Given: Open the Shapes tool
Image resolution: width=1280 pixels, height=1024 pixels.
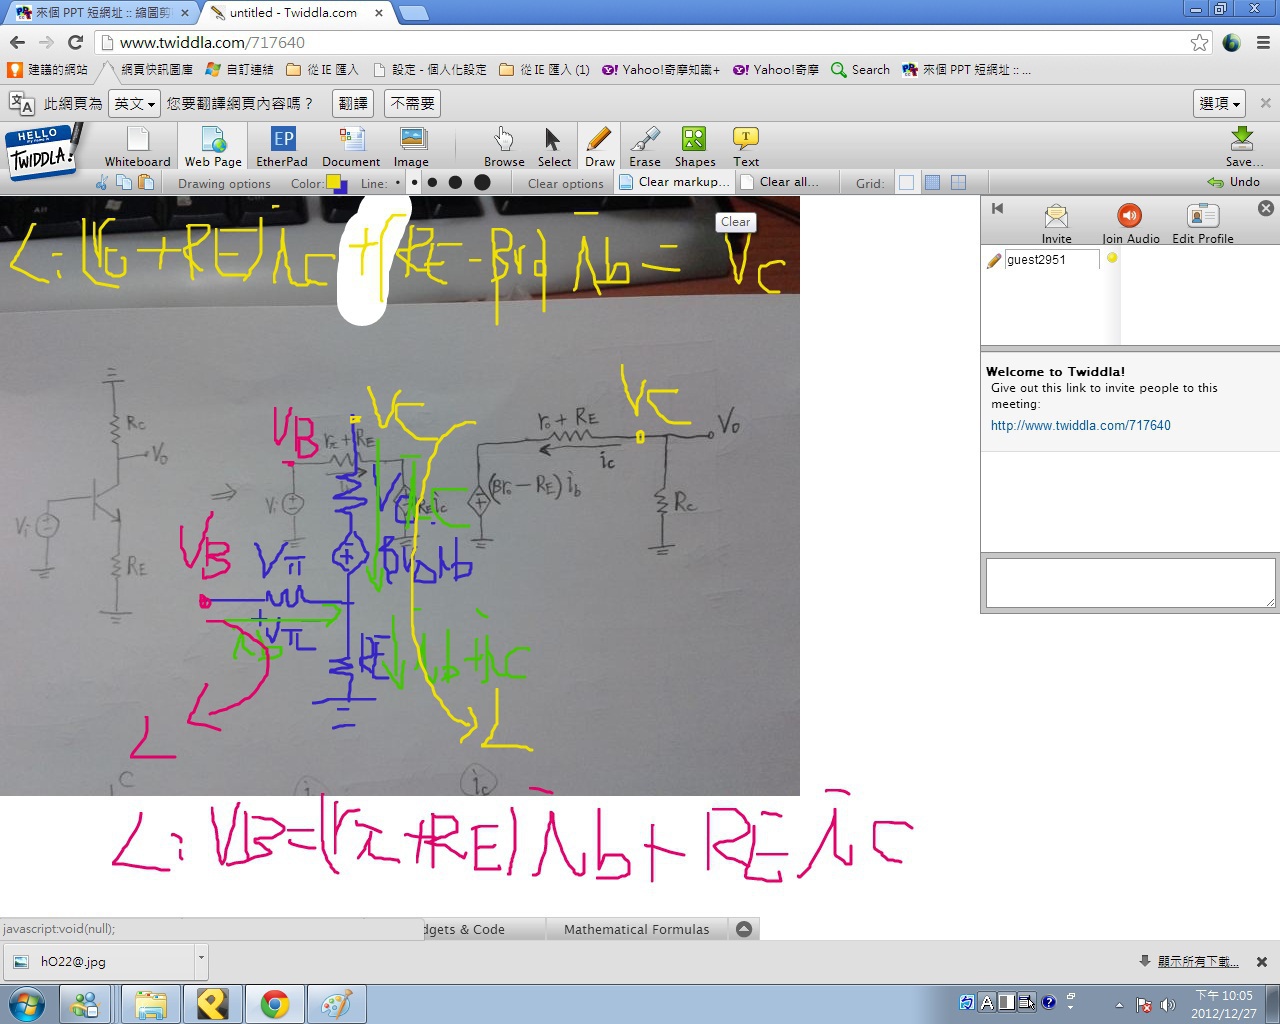Looking at the screenshot, I should click(x=694, y=146).
